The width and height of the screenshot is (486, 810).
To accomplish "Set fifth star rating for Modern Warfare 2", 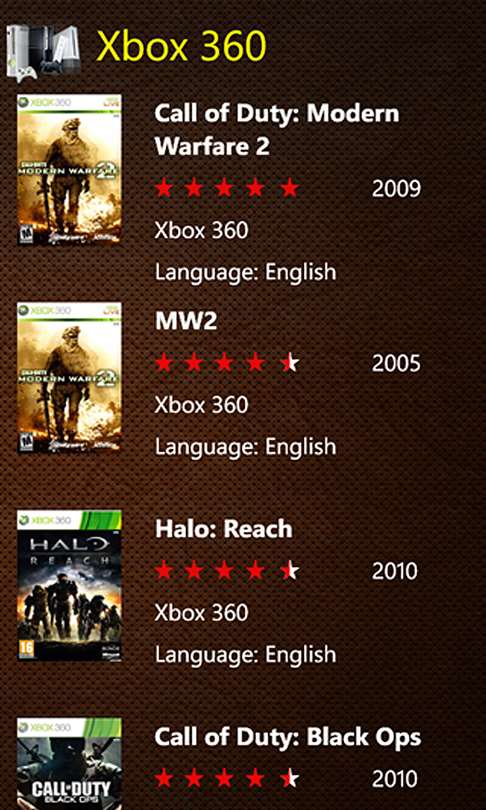I will pos(290,189).
